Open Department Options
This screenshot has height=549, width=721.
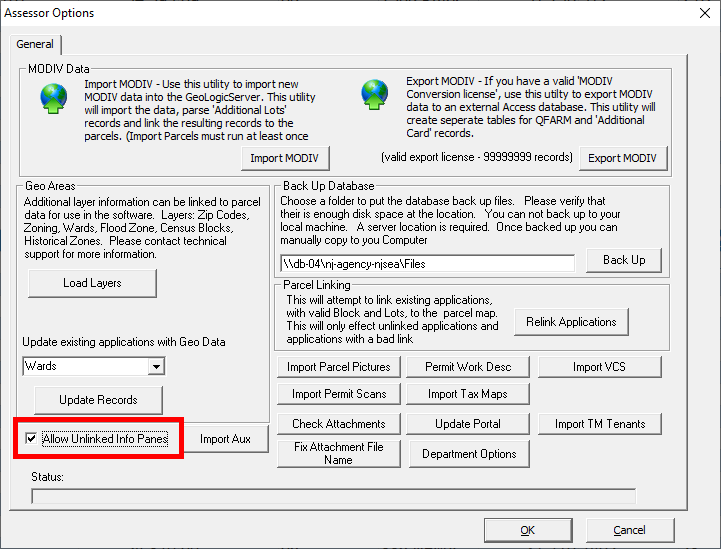click(469, 454)
